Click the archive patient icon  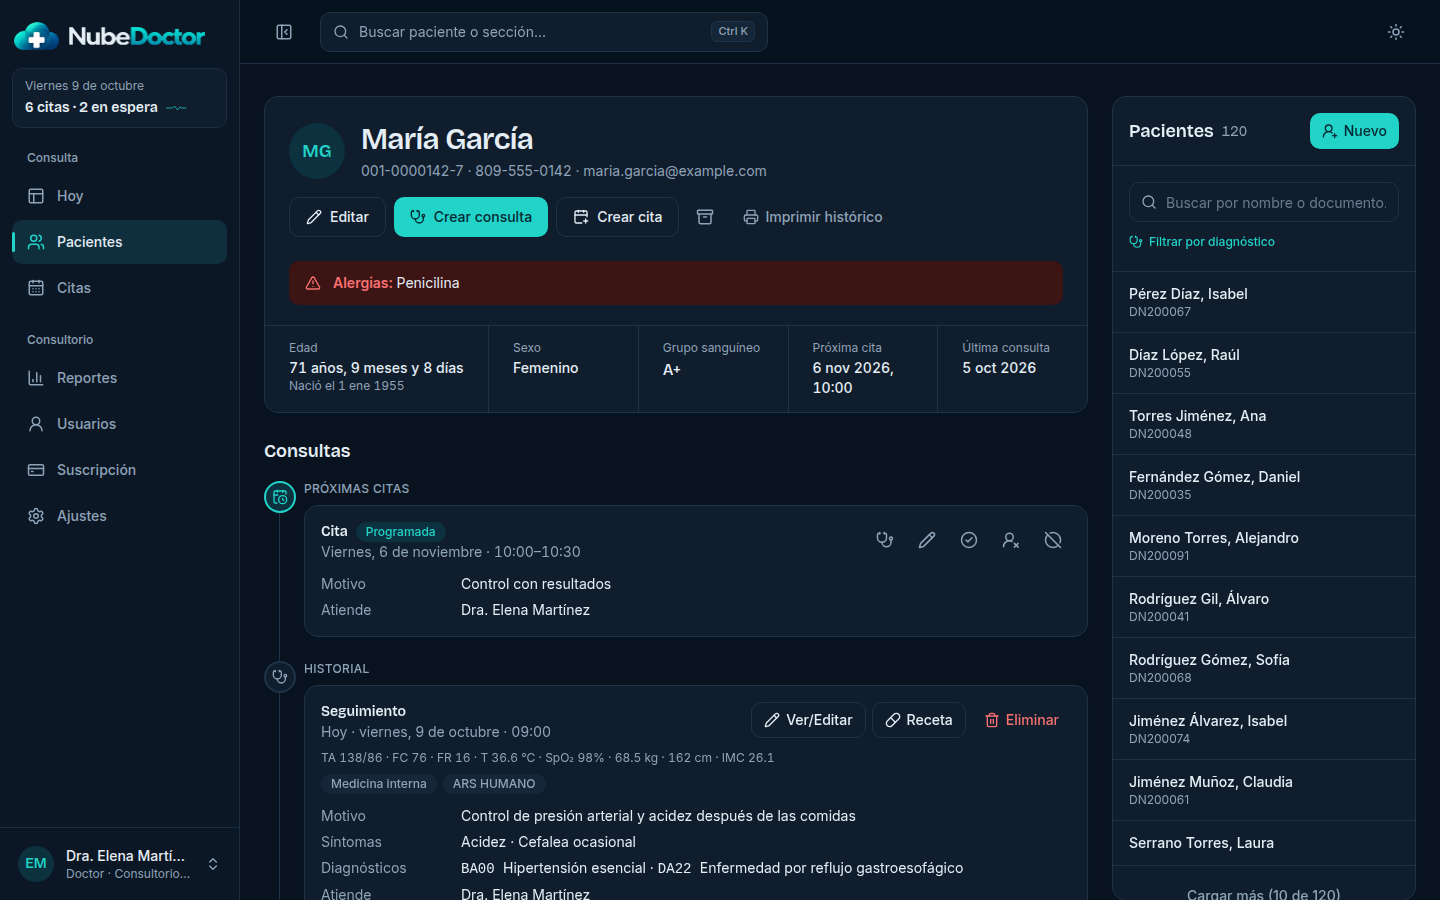click(x=705, y=217)
